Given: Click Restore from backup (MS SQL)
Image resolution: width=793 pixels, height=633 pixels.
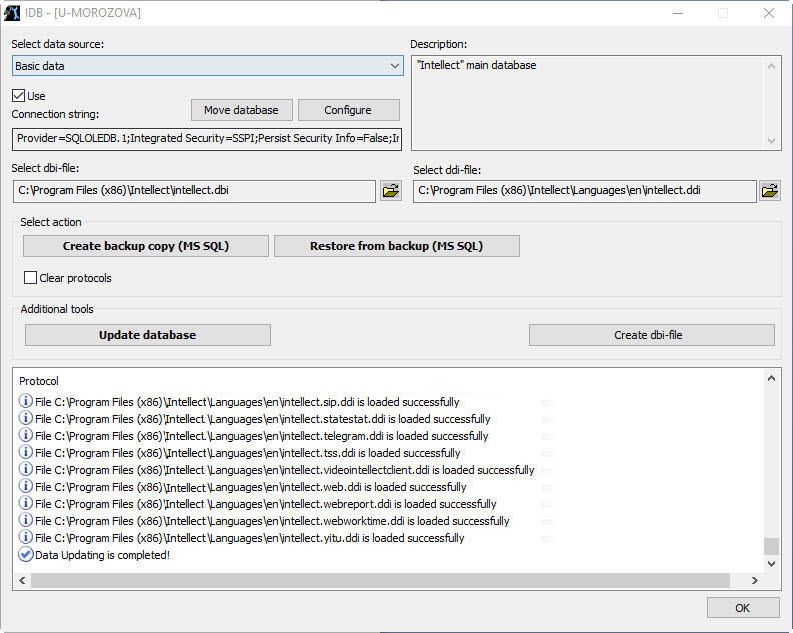Looking at the screenshot, I should (x=396, y=246).
